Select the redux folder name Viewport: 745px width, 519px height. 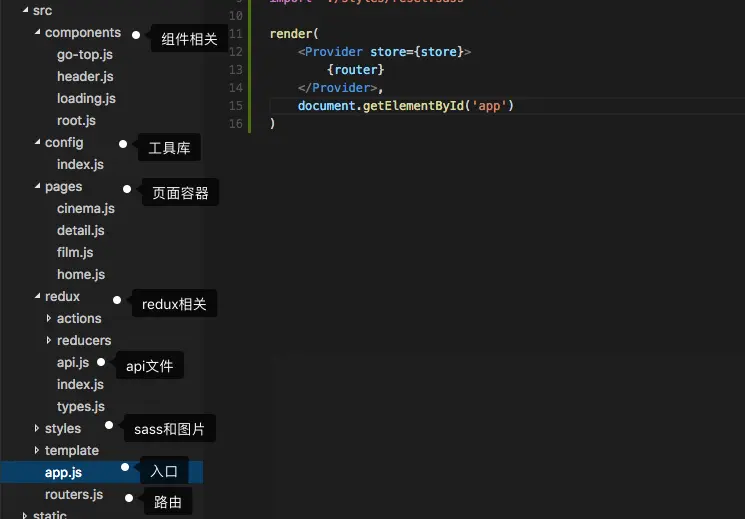(62, 296)
